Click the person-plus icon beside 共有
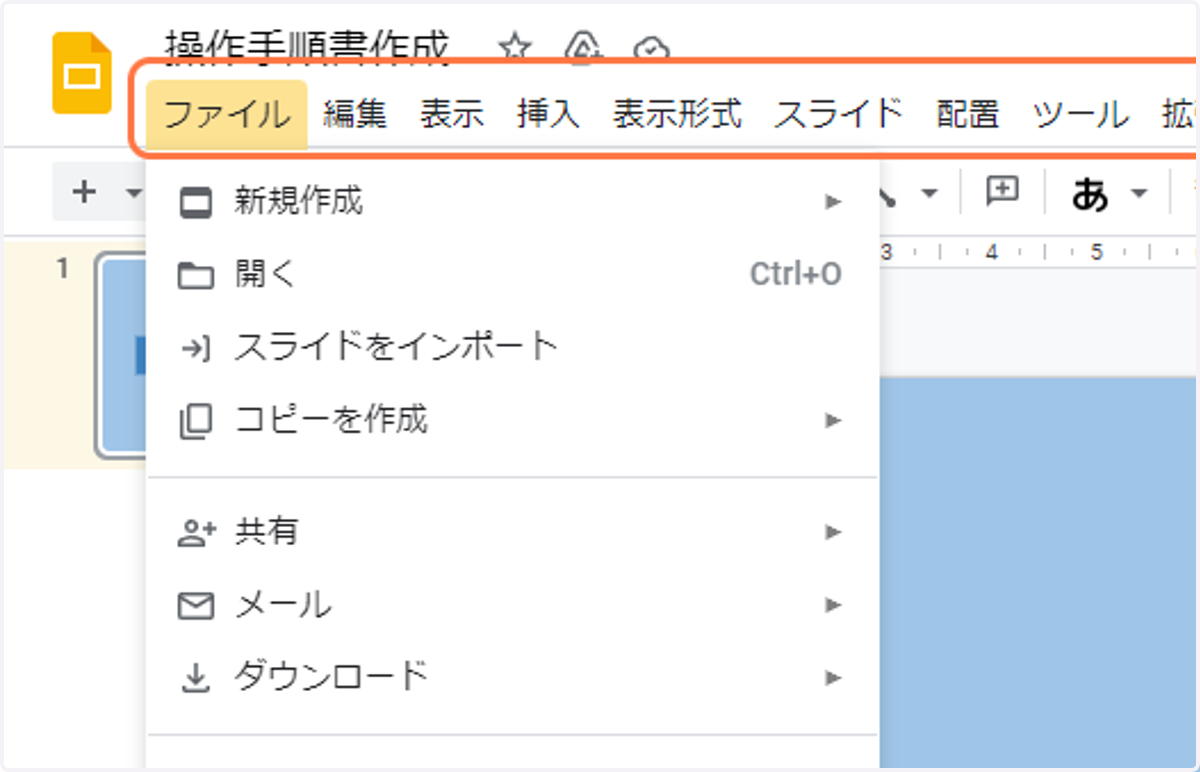This screenshot has width=1200, height=772. click(x=197, y=533)
